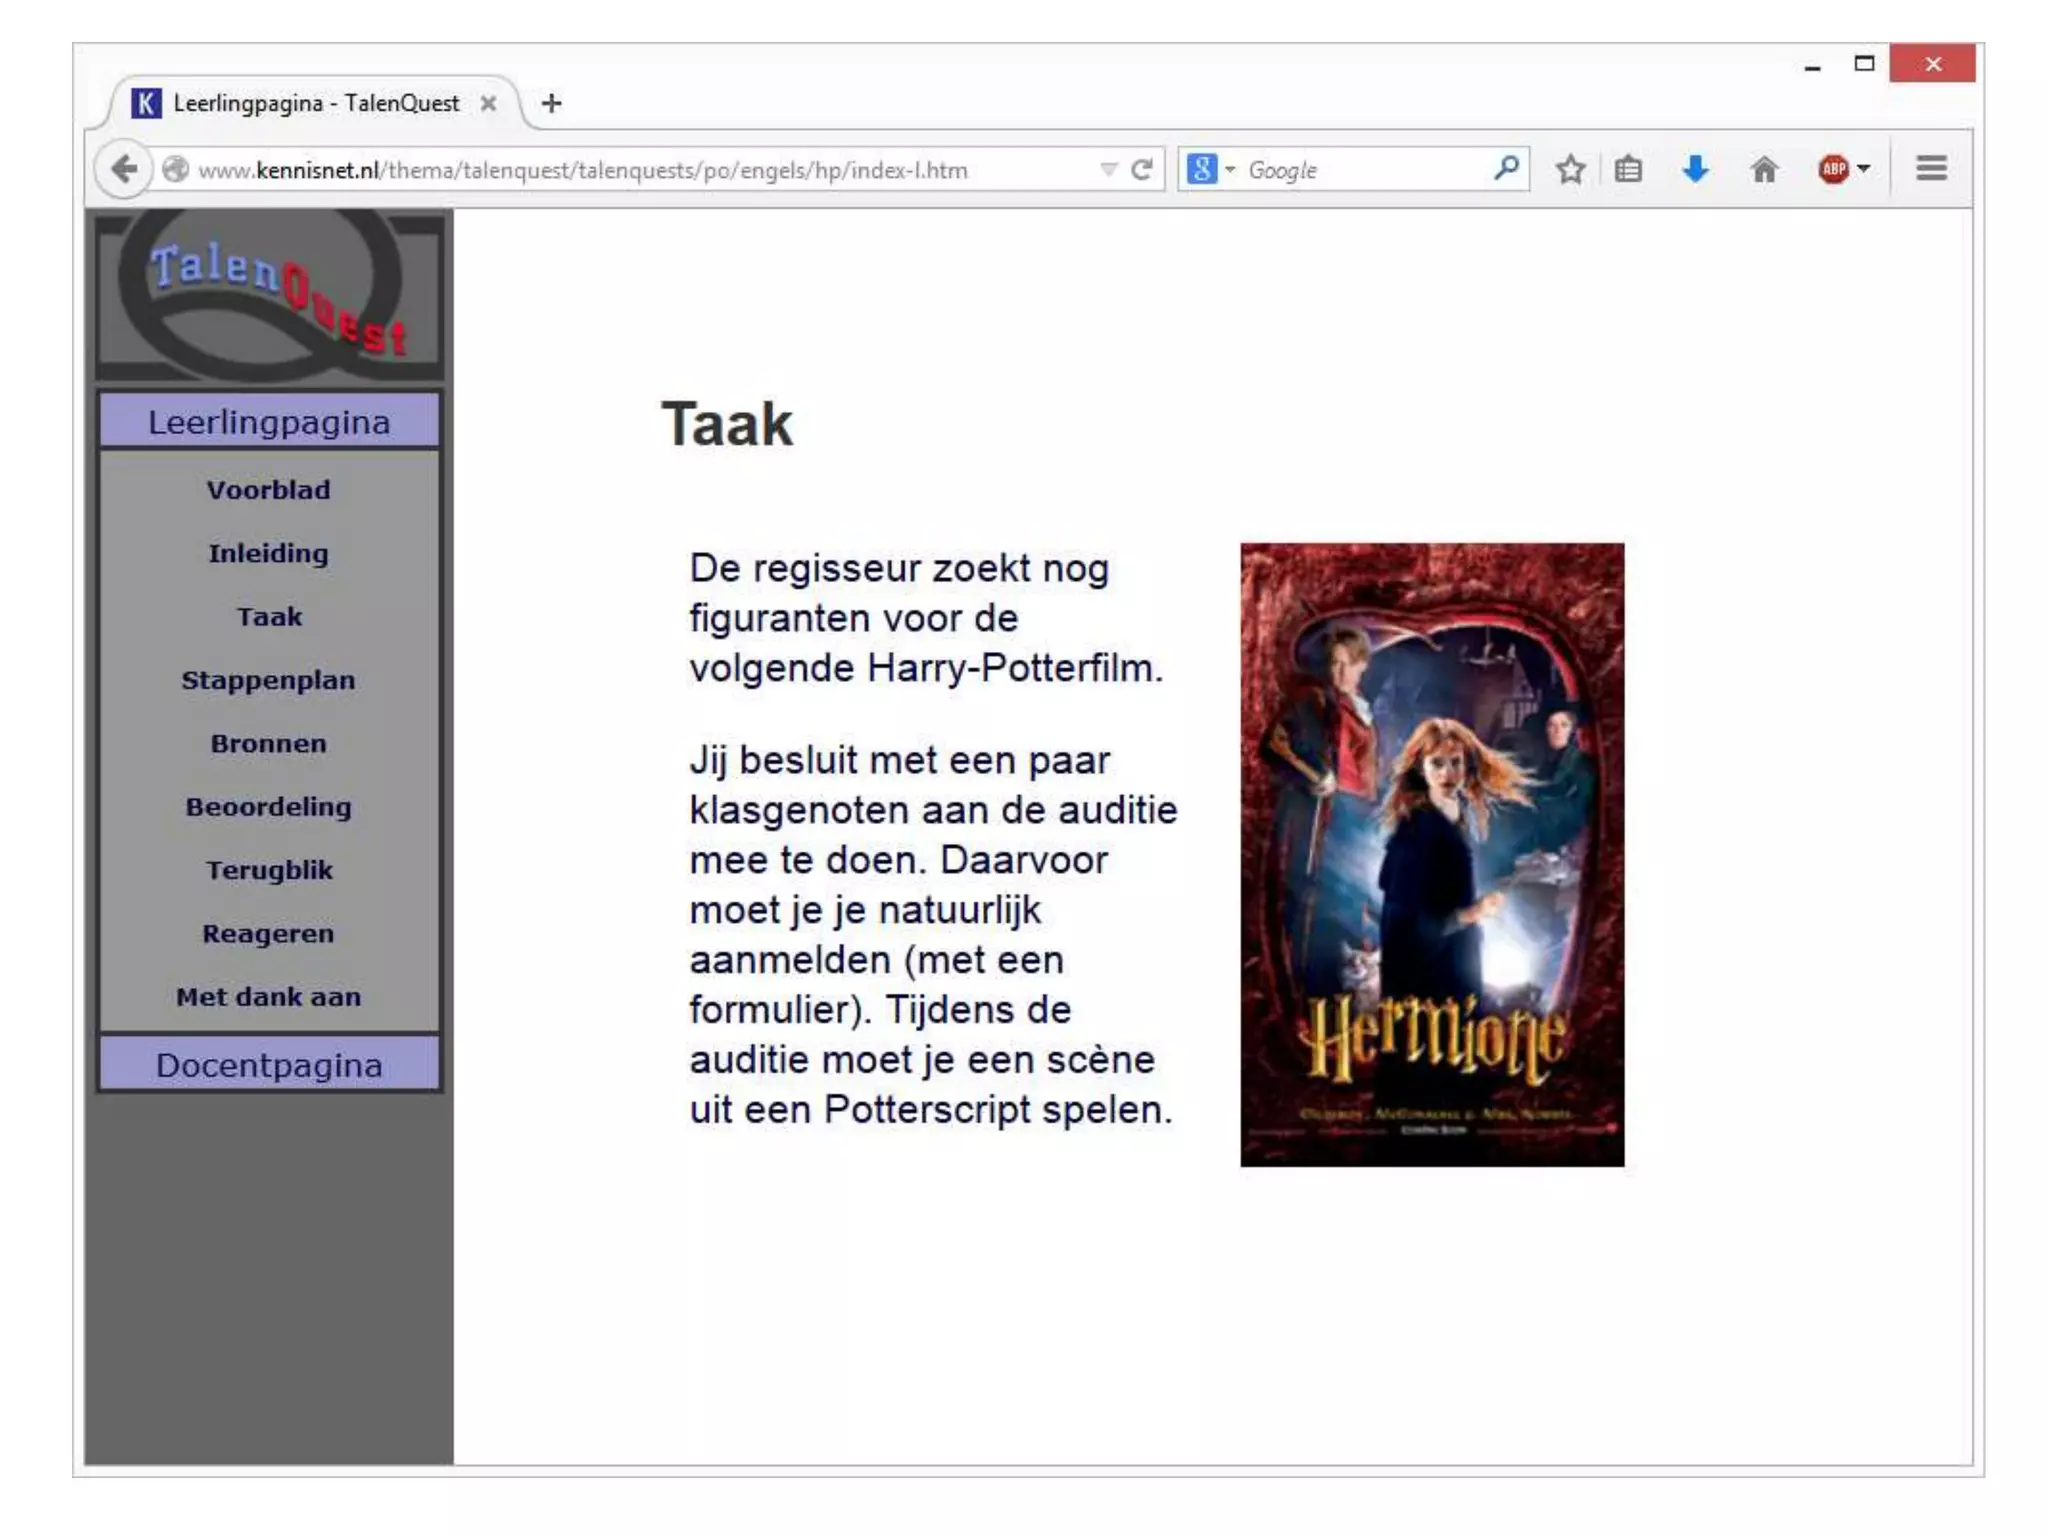The image size is (2048, 1536).
Task: Open the hamburger menu button
Action: pos(1931,168)
